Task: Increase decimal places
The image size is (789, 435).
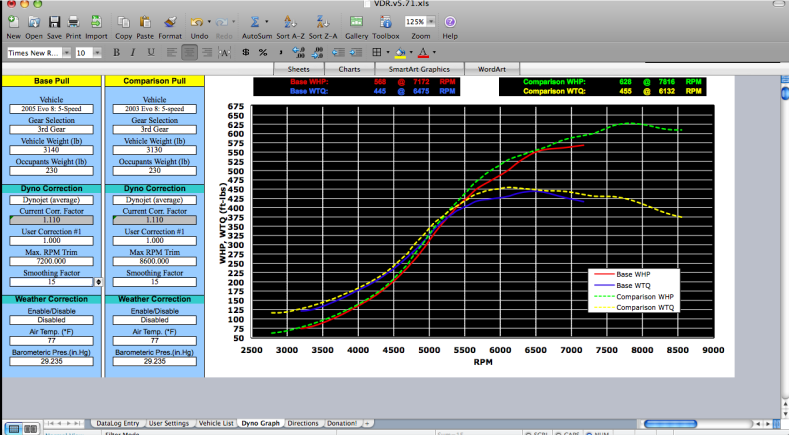Action: tap(299, 52)
